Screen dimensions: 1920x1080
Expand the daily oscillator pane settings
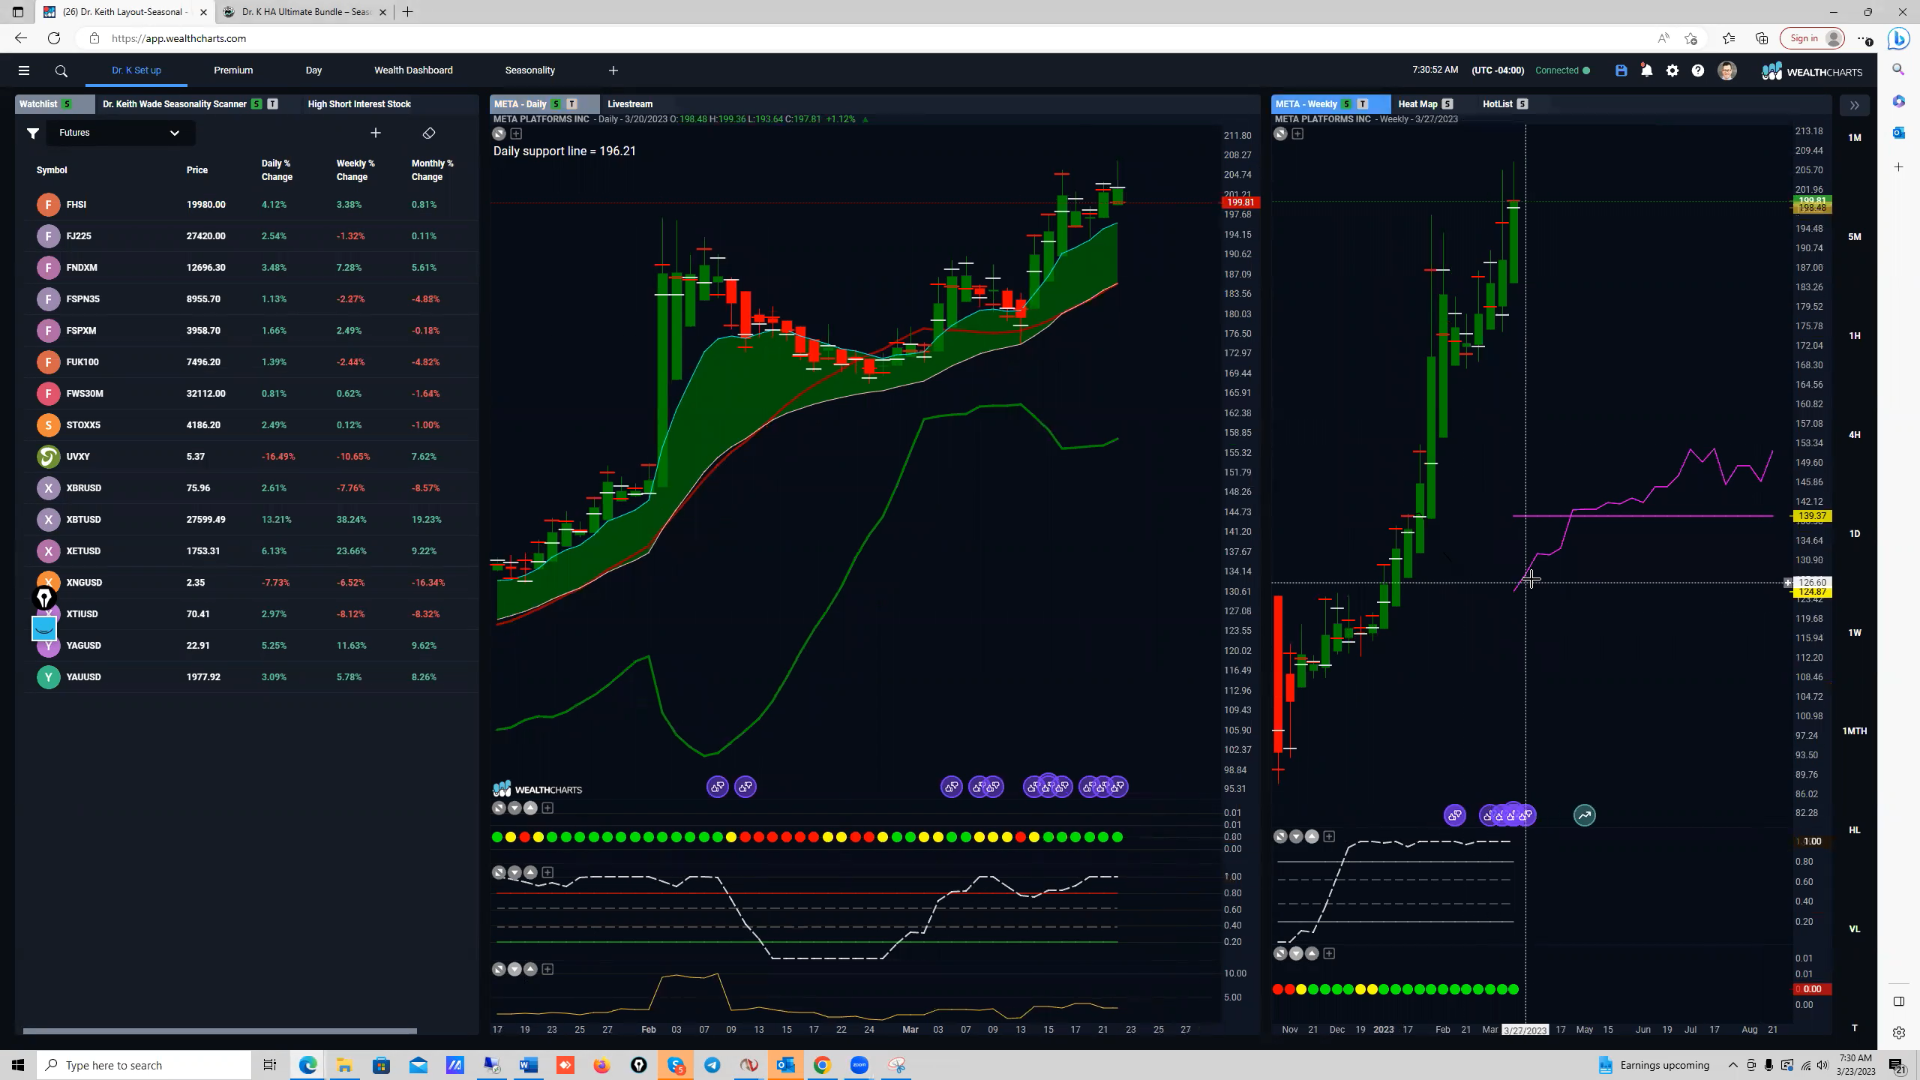pos(499,873)
